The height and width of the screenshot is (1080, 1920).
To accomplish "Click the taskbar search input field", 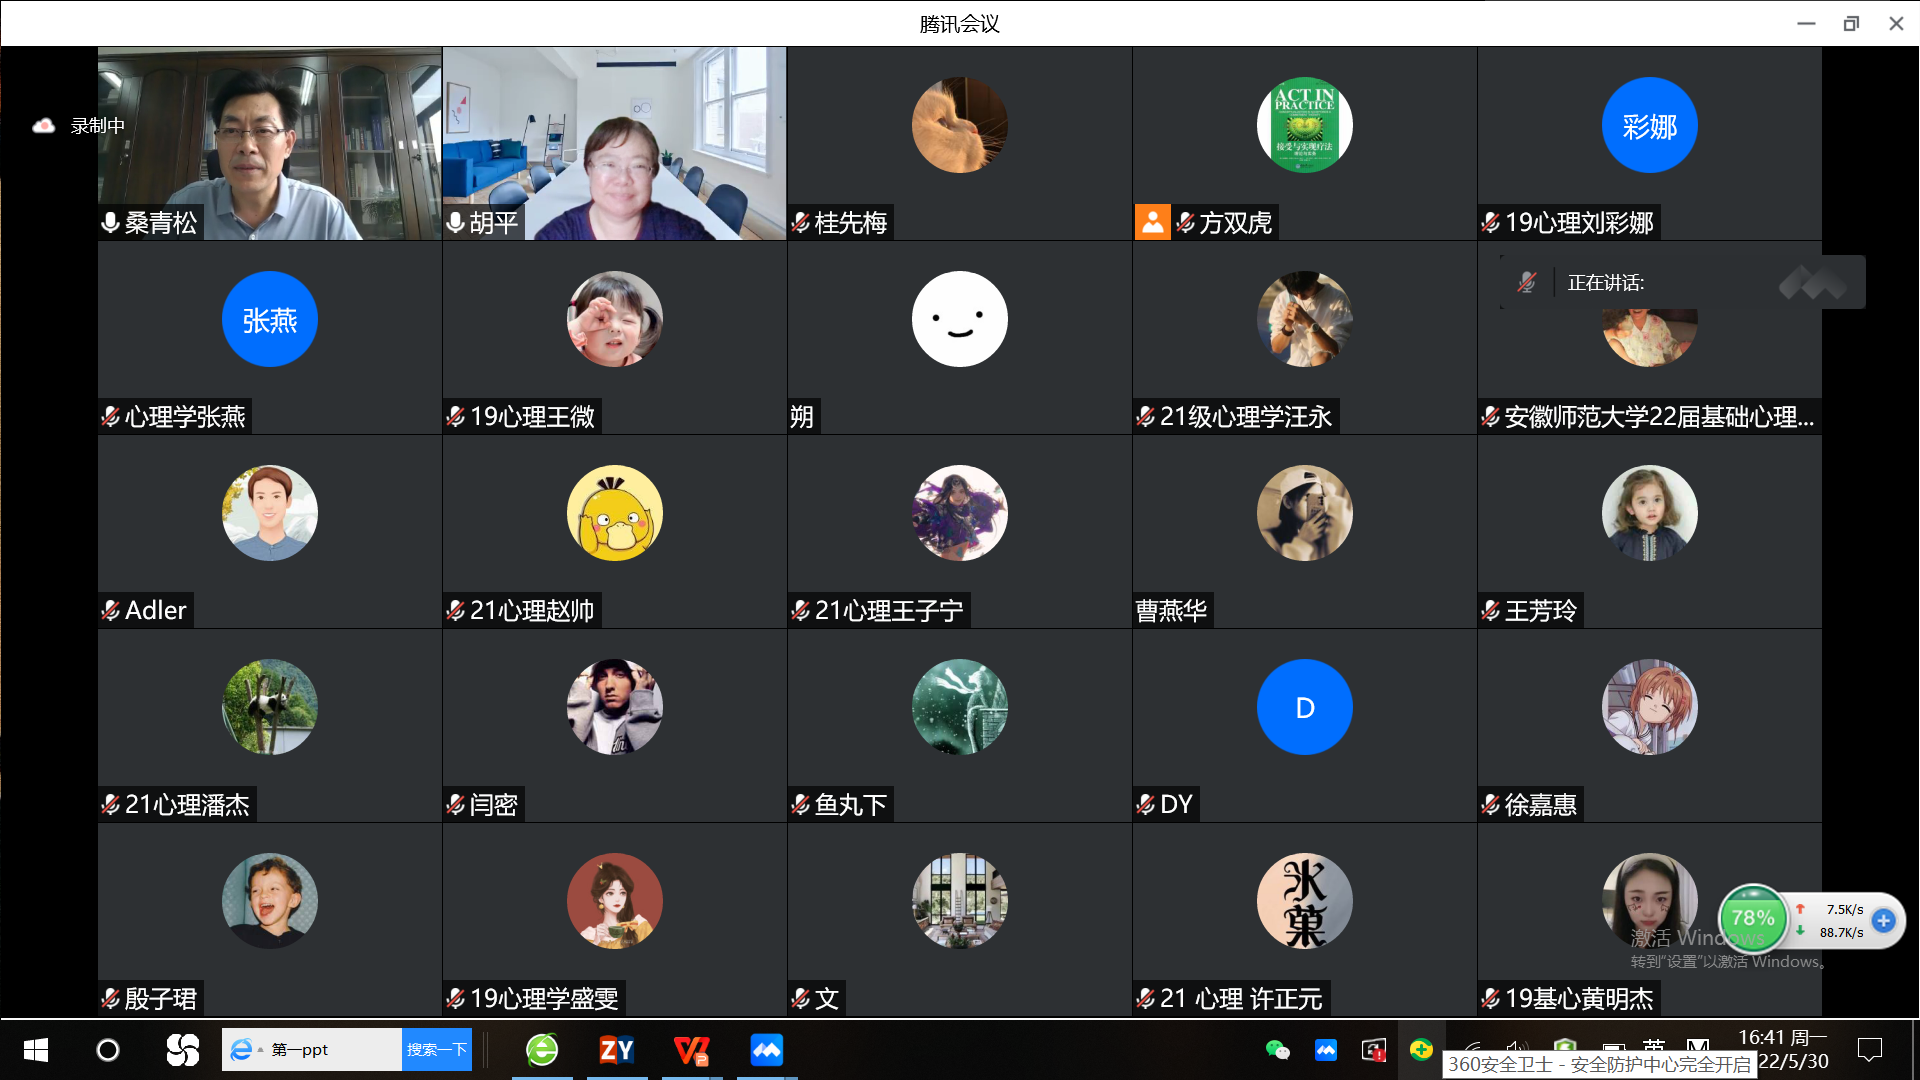I will click(x=330, y=1050).
